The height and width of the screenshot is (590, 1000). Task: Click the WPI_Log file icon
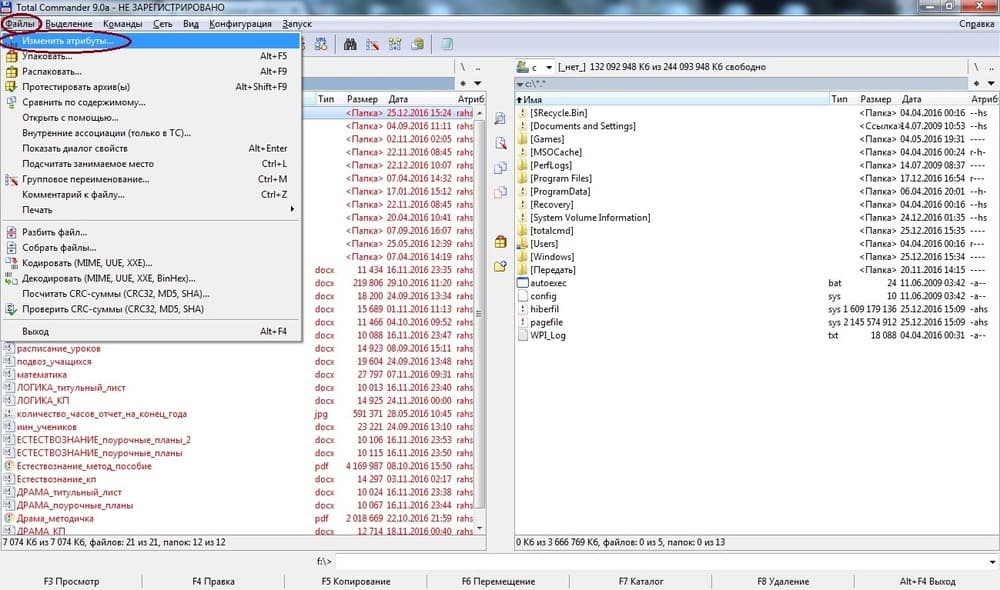tap(522, 335)
